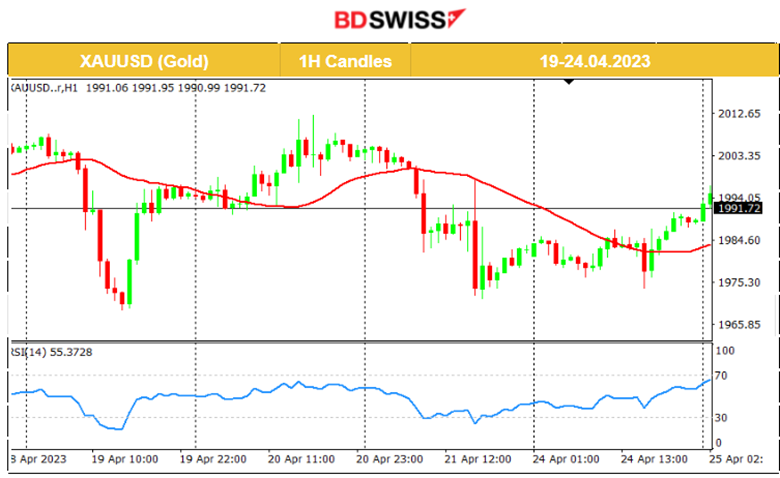Click the black chart shift marker triangle

569,81
